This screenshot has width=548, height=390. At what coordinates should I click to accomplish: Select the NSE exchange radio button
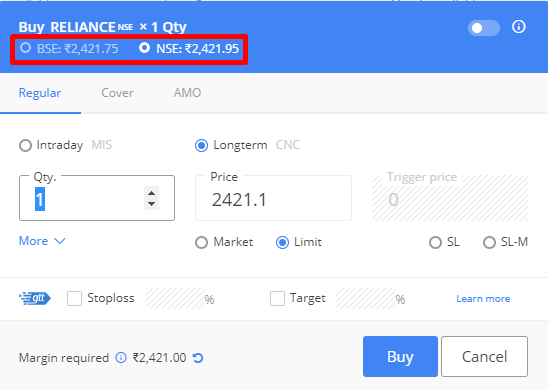click(x=144, y=48)
